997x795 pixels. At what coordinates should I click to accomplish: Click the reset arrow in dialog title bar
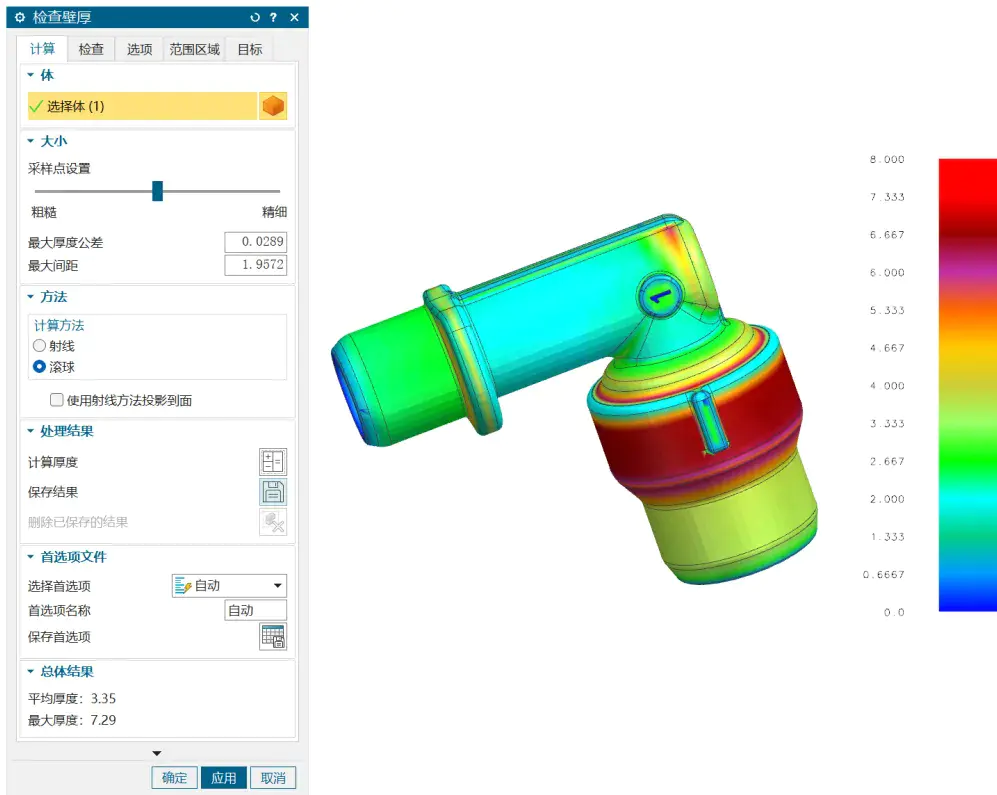pos(255,17)
